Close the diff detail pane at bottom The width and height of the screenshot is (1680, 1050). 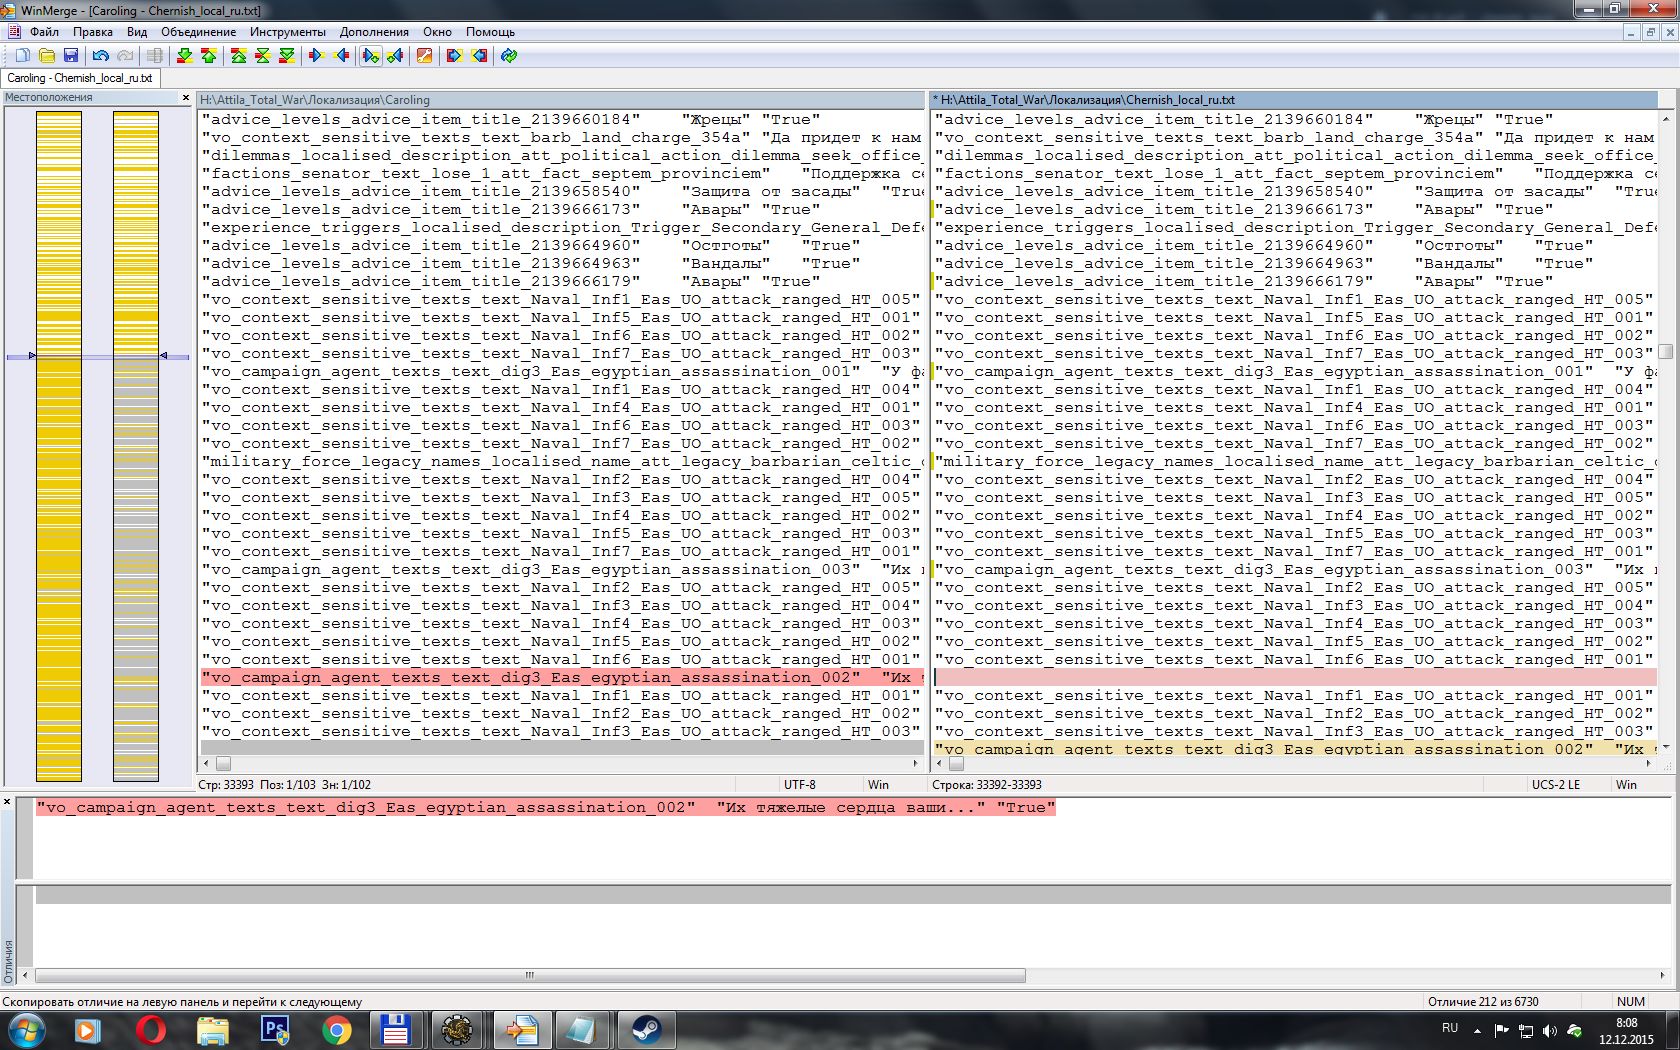(x=7, y=802)
